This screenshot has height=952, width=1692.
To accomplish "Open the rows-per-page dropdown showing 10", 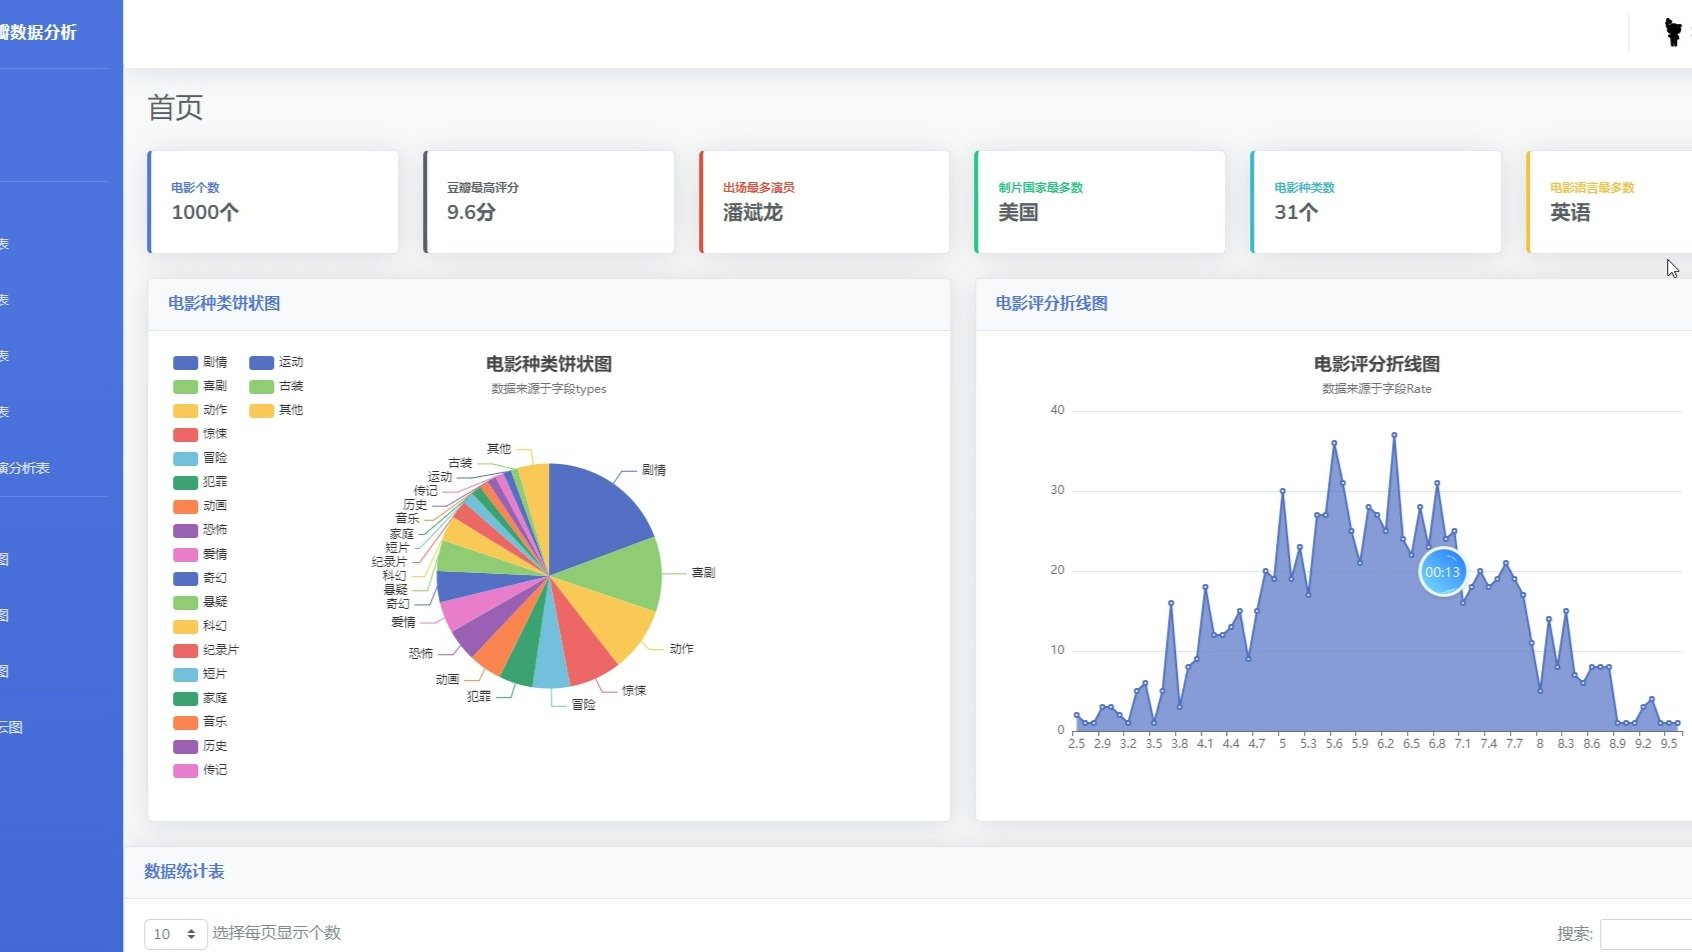I will click(176, 934).
